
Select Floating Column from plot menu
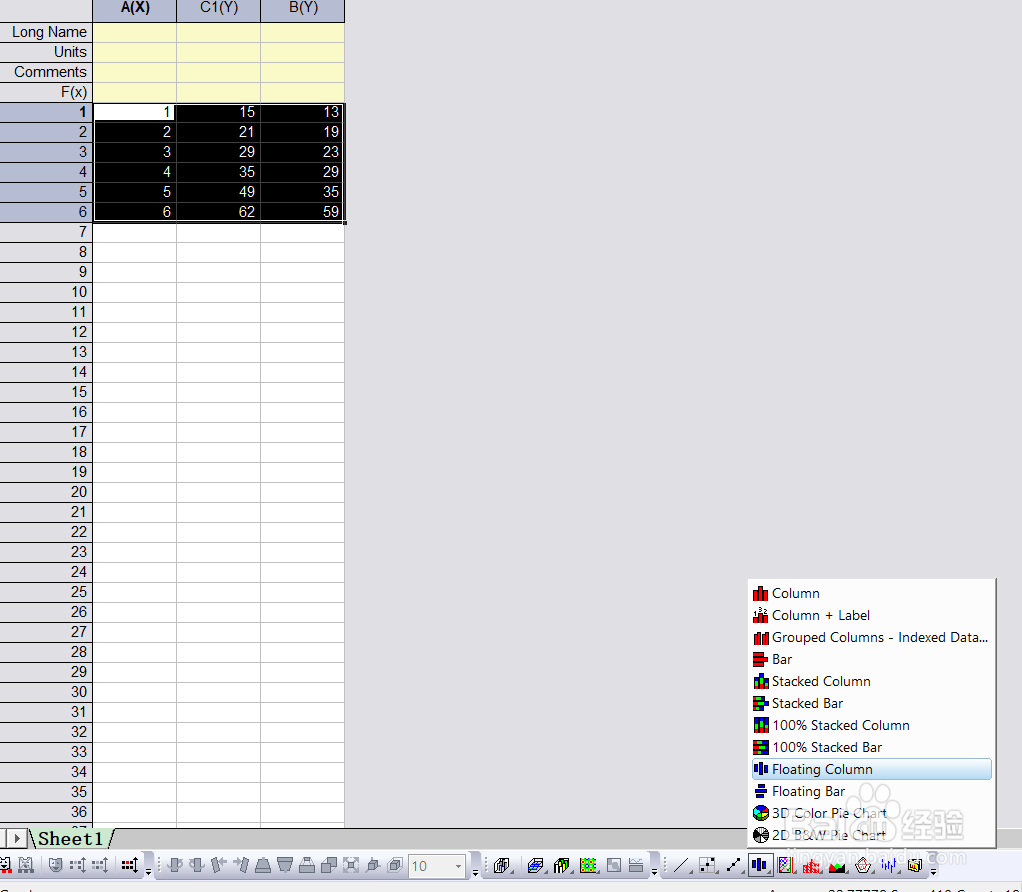coord(871,769)
